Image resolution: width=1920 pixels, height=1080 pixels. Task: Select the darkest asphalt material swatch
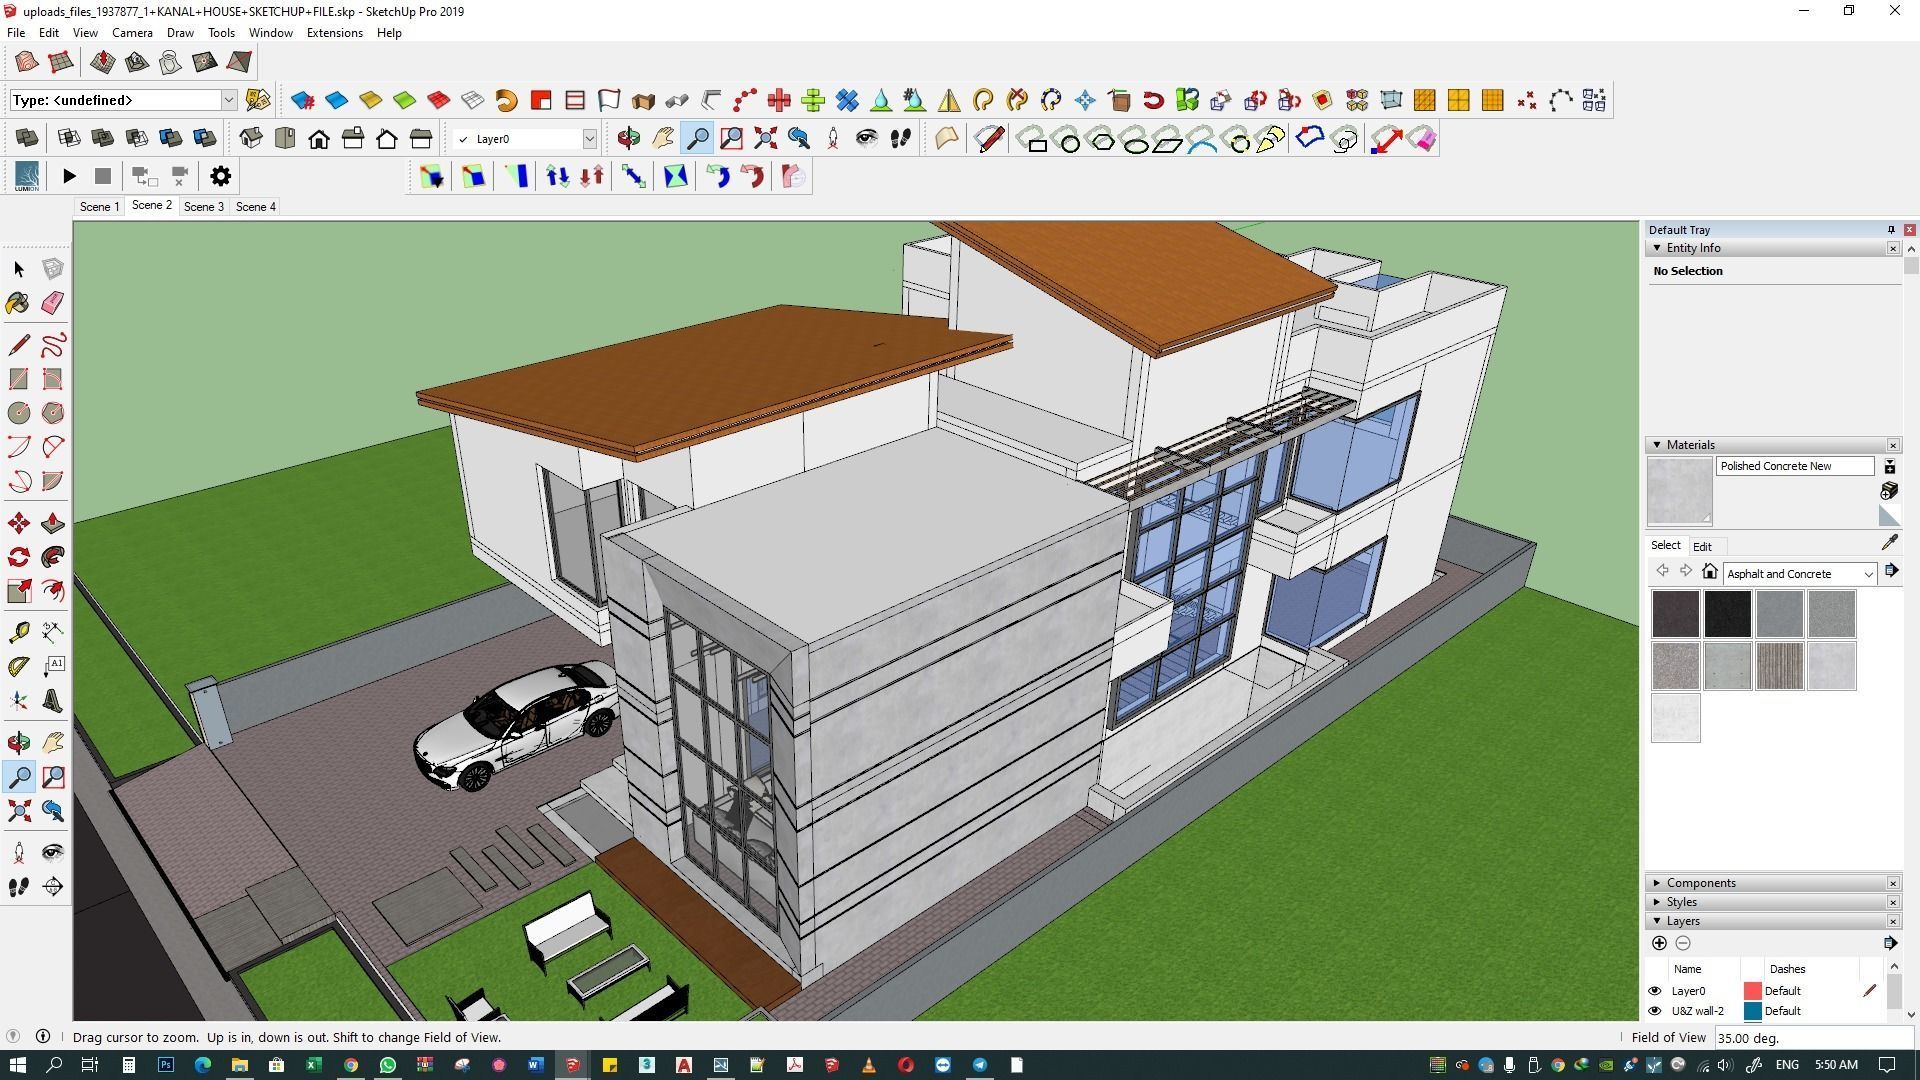(x=1727, y=614)
